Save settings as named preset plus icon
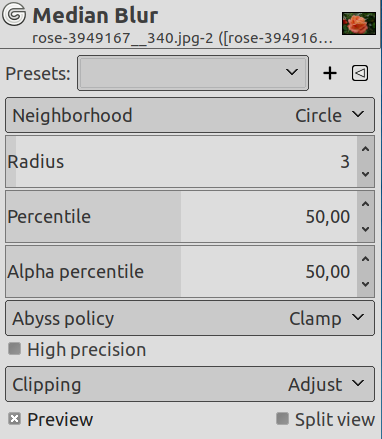 point(330,73)
